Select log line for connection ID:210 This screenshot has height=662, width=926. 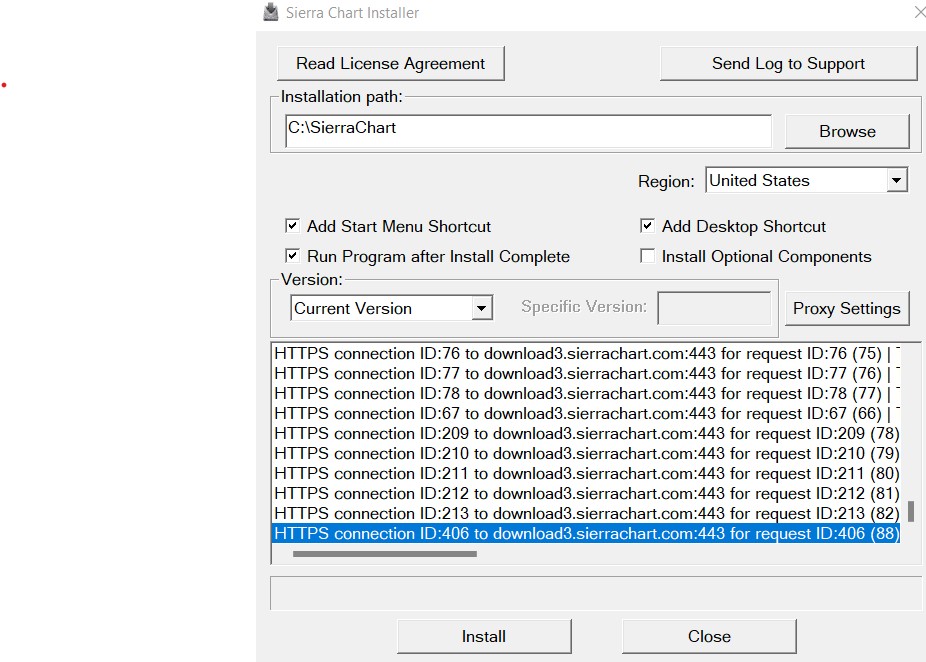pos(587,454)
